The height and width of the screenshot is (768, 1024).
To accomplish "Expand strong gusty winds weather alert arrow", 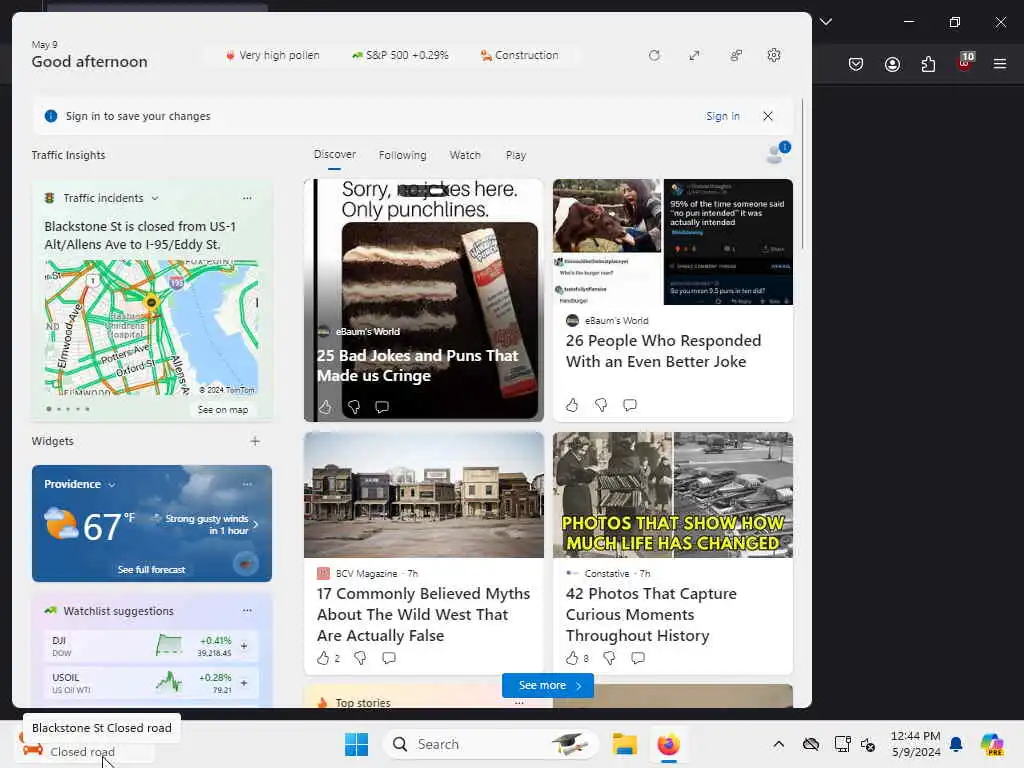I will (x=255, y=524).
